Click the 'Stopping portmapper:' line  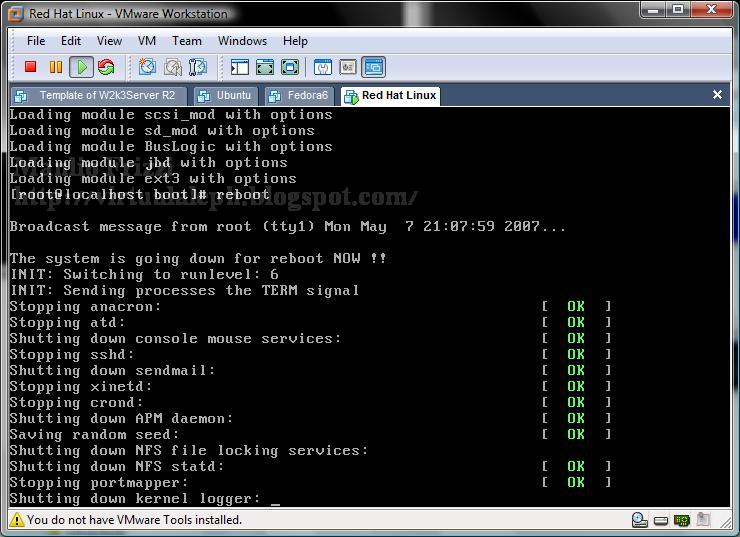pyautogui.click(x=99, y=483)
